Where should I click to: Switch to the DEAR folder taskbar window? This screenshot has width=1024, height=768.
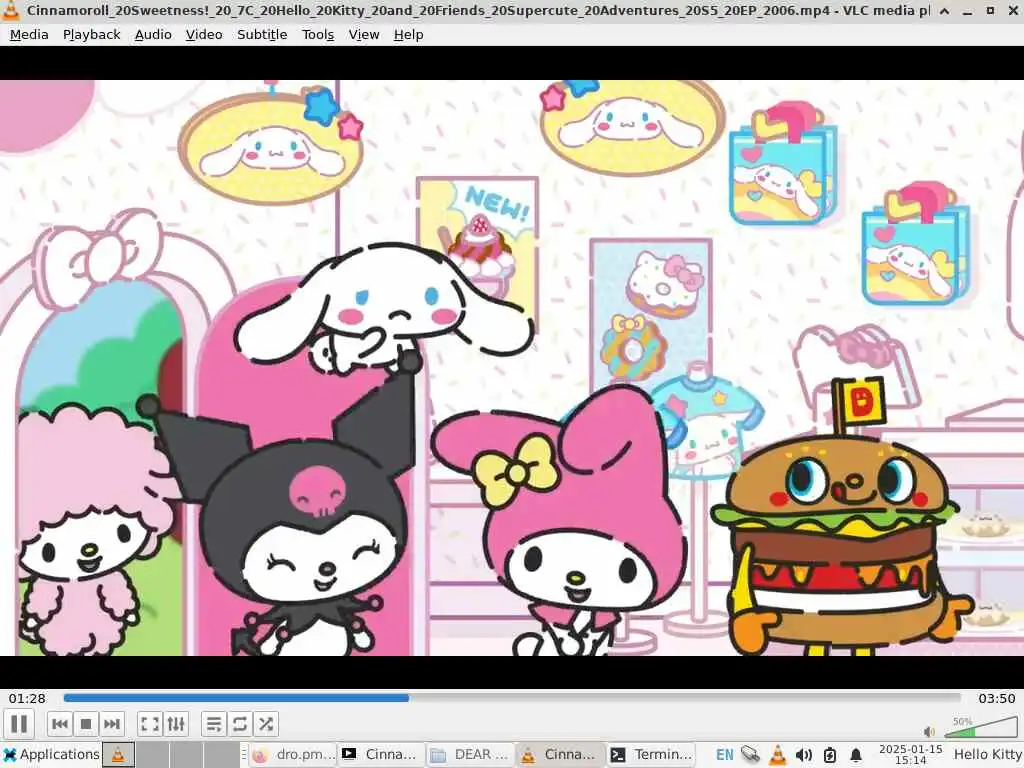471,755
